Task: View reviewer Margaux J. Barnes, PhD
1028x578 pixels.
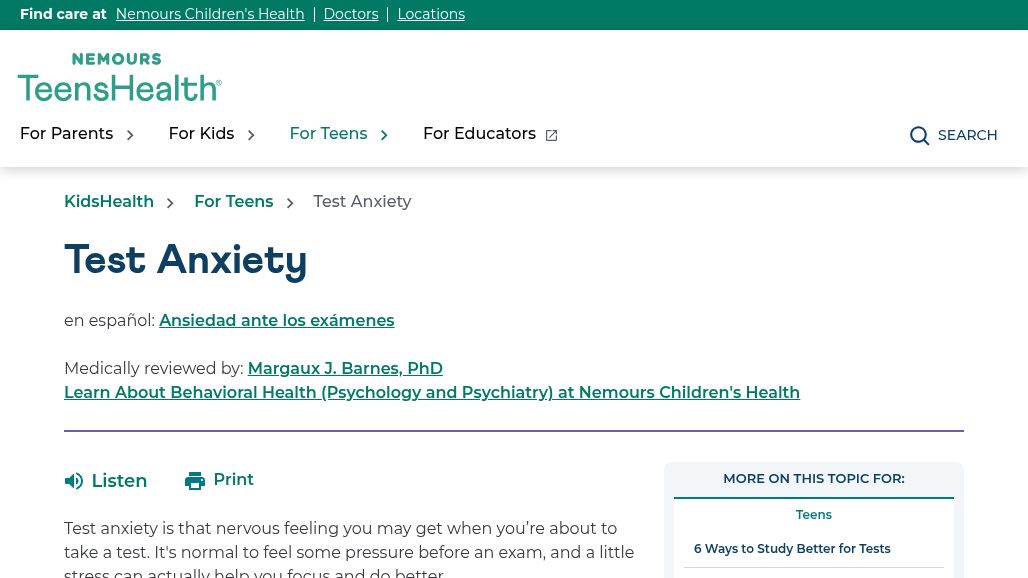Action: [345, 369]
